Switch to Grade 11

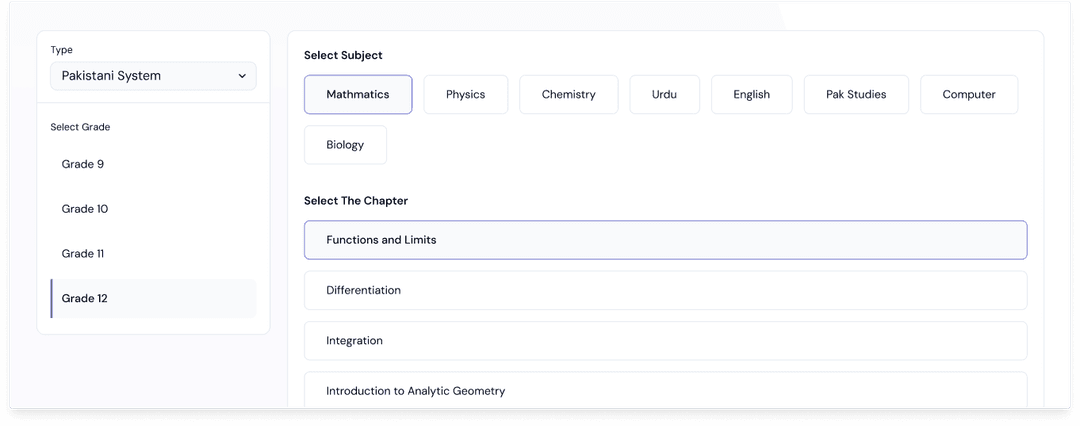pyautogui.click(x=153, y=254)
